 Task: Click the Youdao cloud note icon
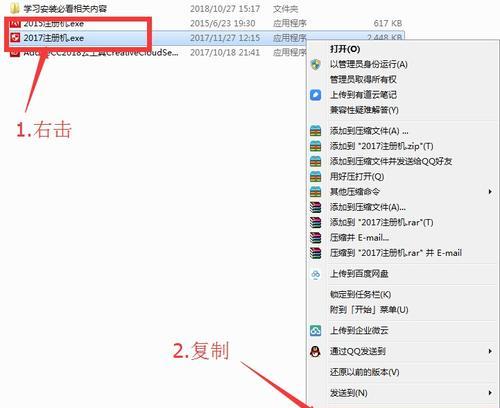(x=315, y=95)
